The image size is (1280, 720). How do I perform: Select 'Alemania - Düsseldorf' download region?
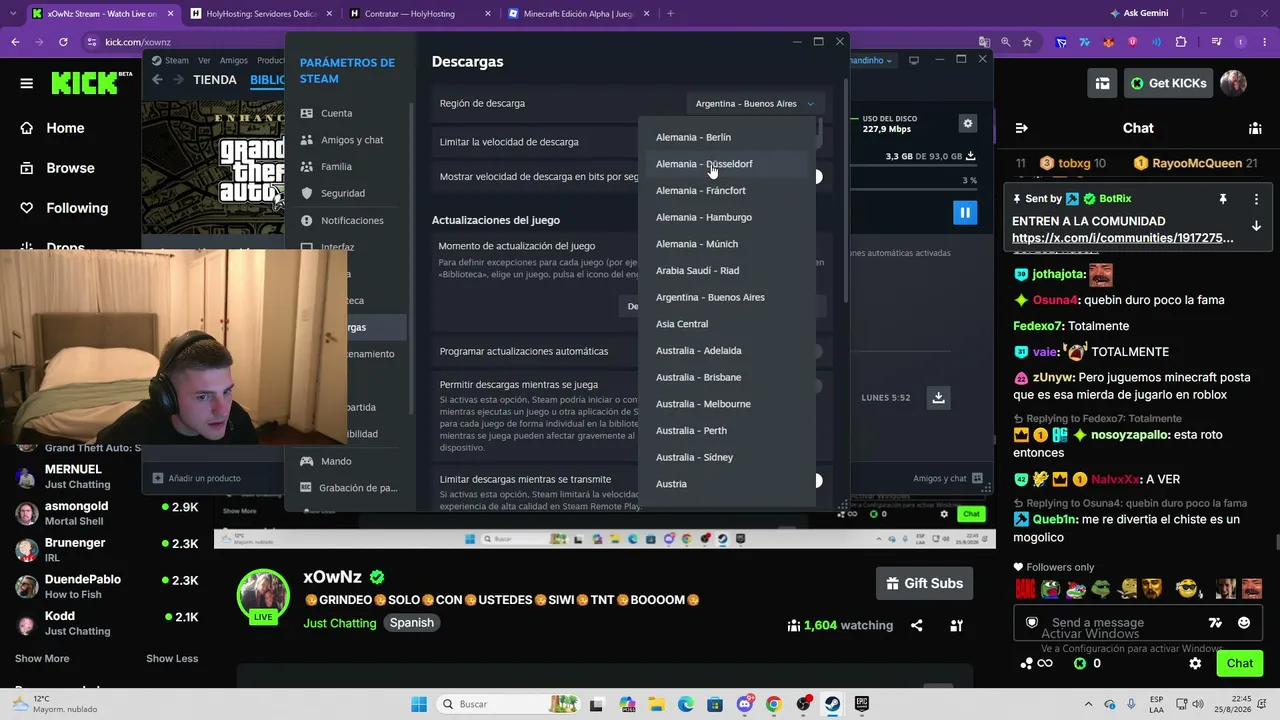point(727,164)
